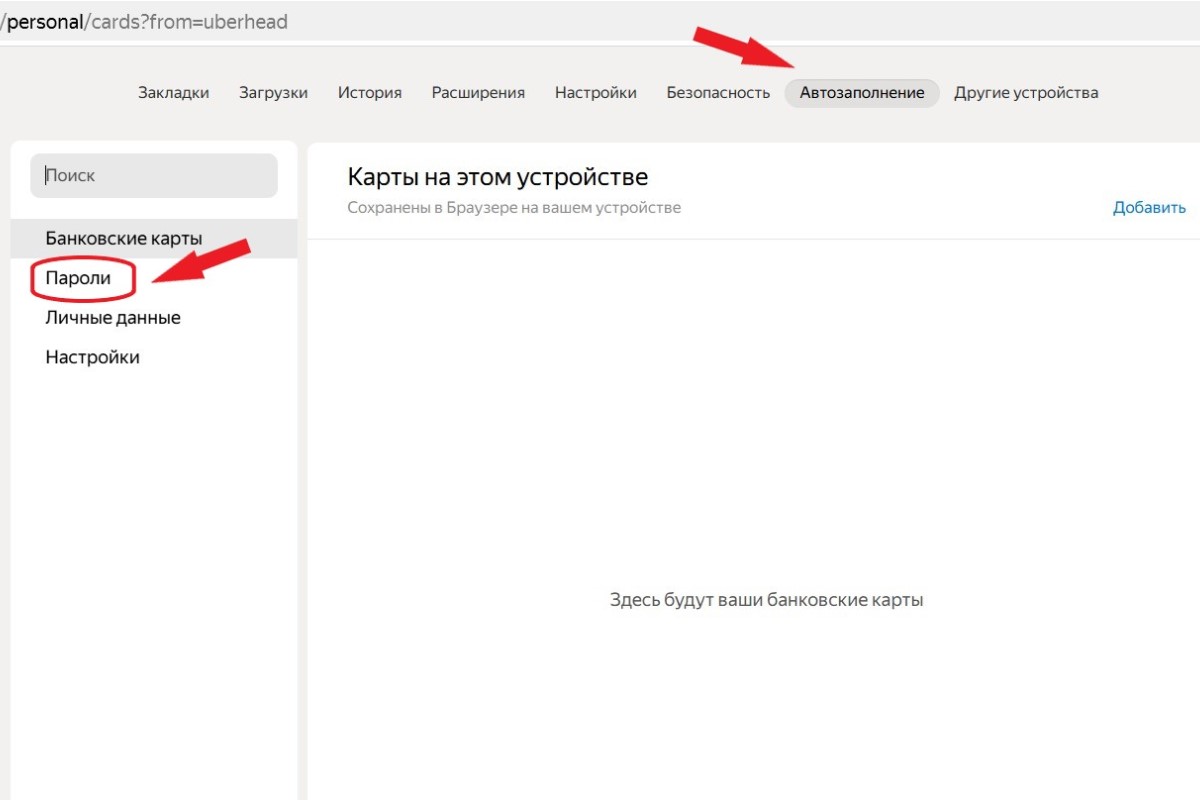1200x800 pixels.
Task: Select the Настройки tab in top navigation
Action: click(x=596, y=93)
